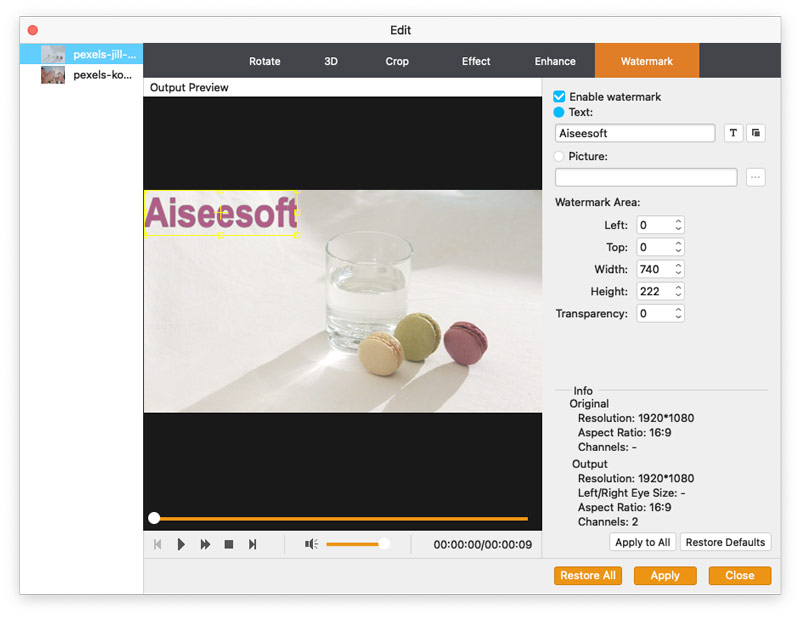Open the text font settings (T) icon
This screenshot has height=617, width=800.
click(733, 133)
